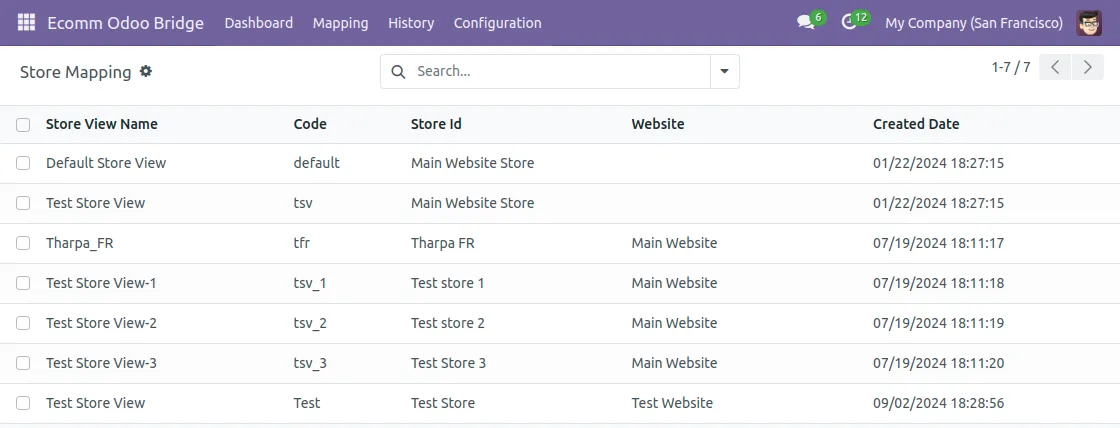Image resolution: width=1120 pixels, height=428 pixels.
Task: Check the Test Store View-2 row
Action: pyautogui.click(x=23, y=323)
